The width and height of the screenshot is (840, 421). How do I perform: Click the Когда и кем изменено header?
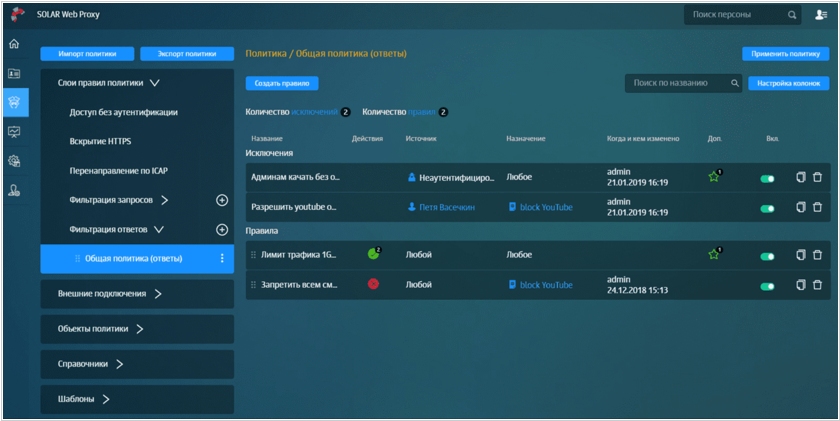coord(643,139)
